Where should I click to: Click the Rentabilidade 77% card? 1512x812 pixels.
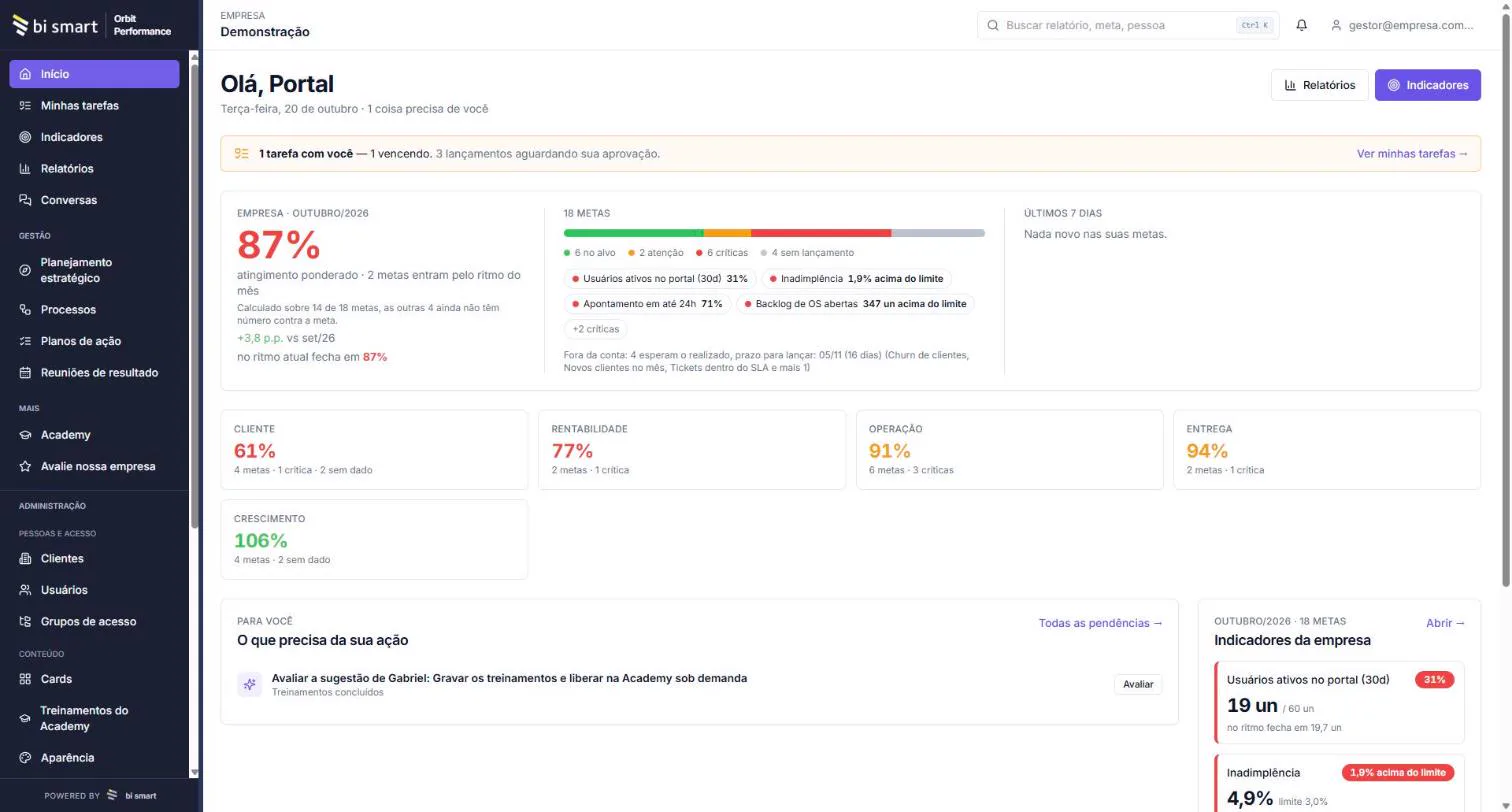pyautogui.click(x=692, y=449)
